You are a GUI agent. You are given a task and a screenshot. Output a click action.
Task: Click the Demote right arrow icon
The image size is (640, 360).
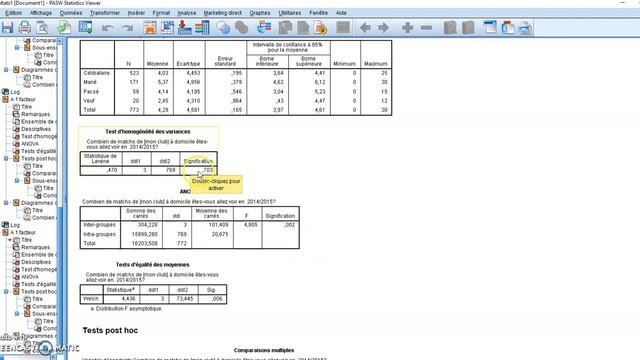click(383, 28)
